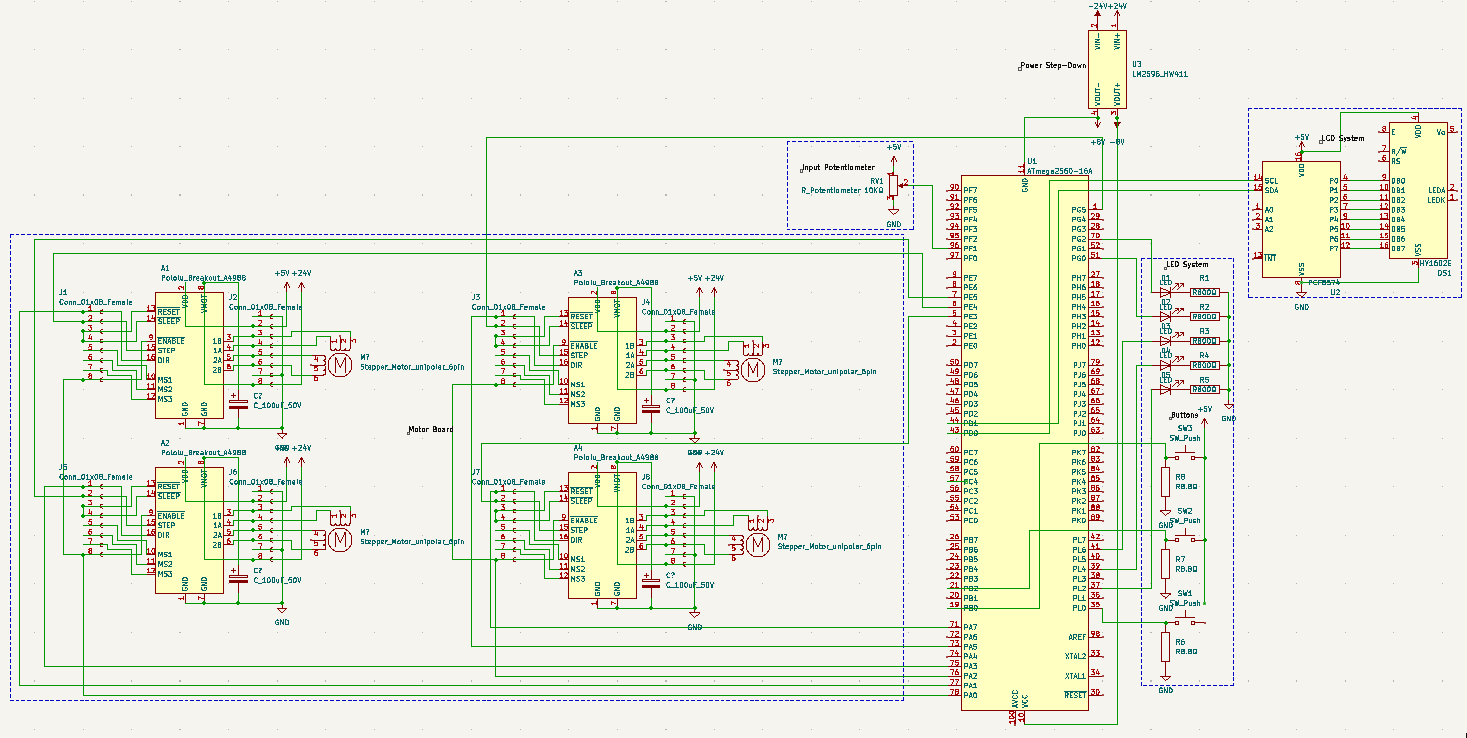This screenshot has height=738, width=1467.
Task: Click resistor R6 below SW1
Action: 1165,646
